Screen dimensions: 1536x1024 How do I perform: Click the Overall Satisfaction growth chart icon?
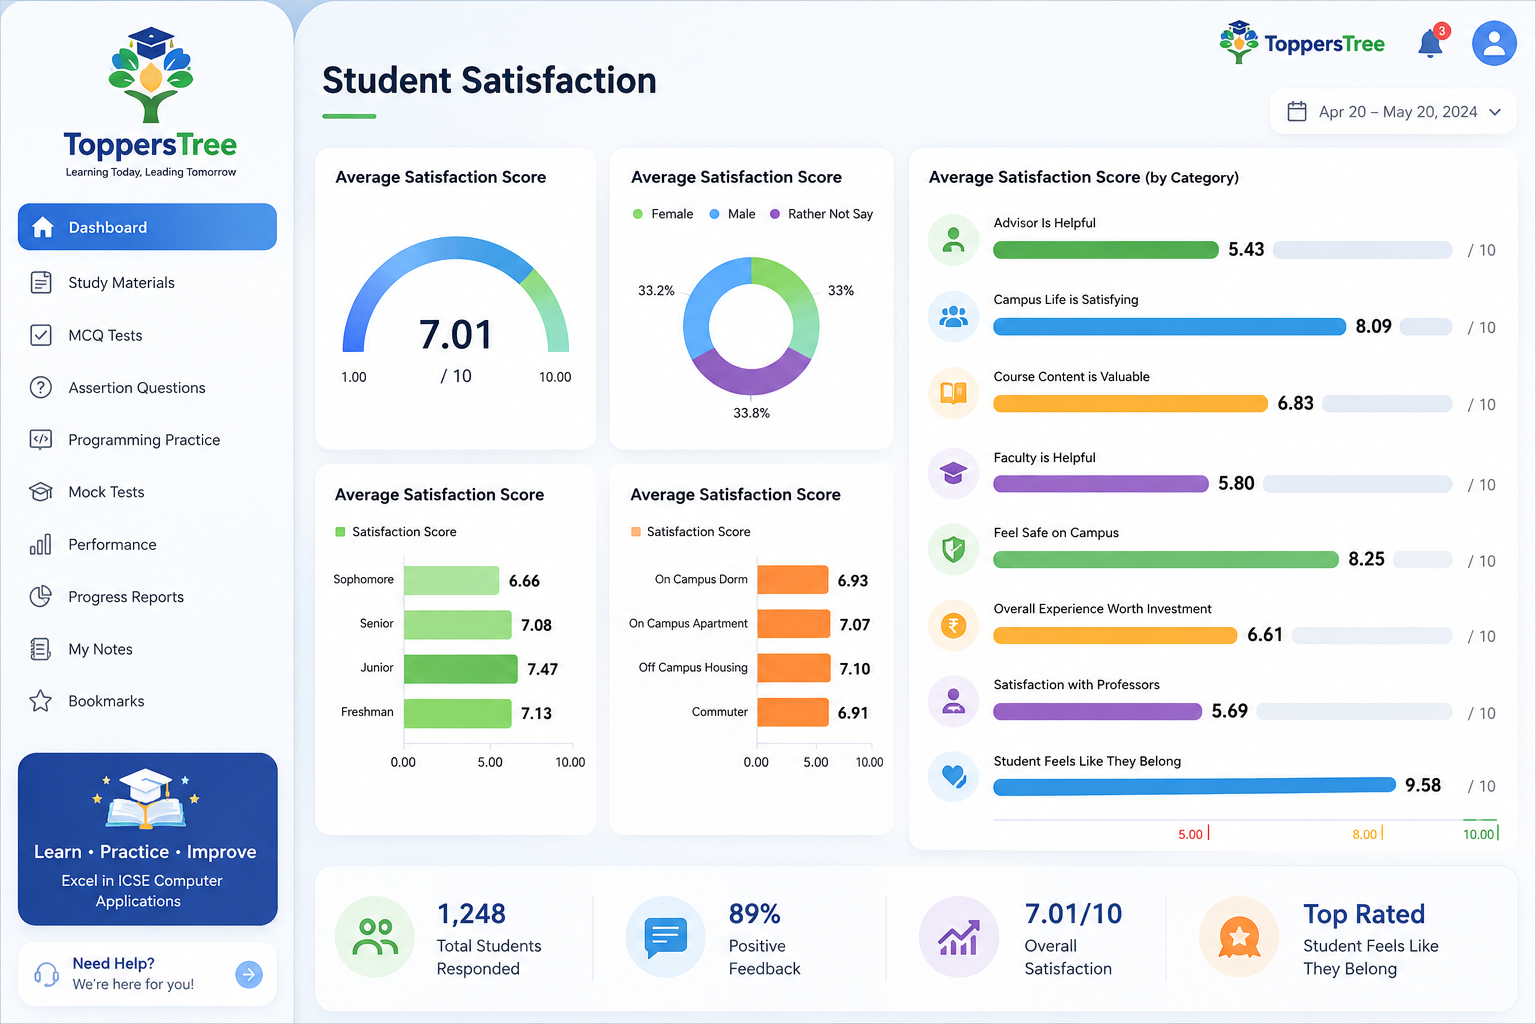coord(958,937)
